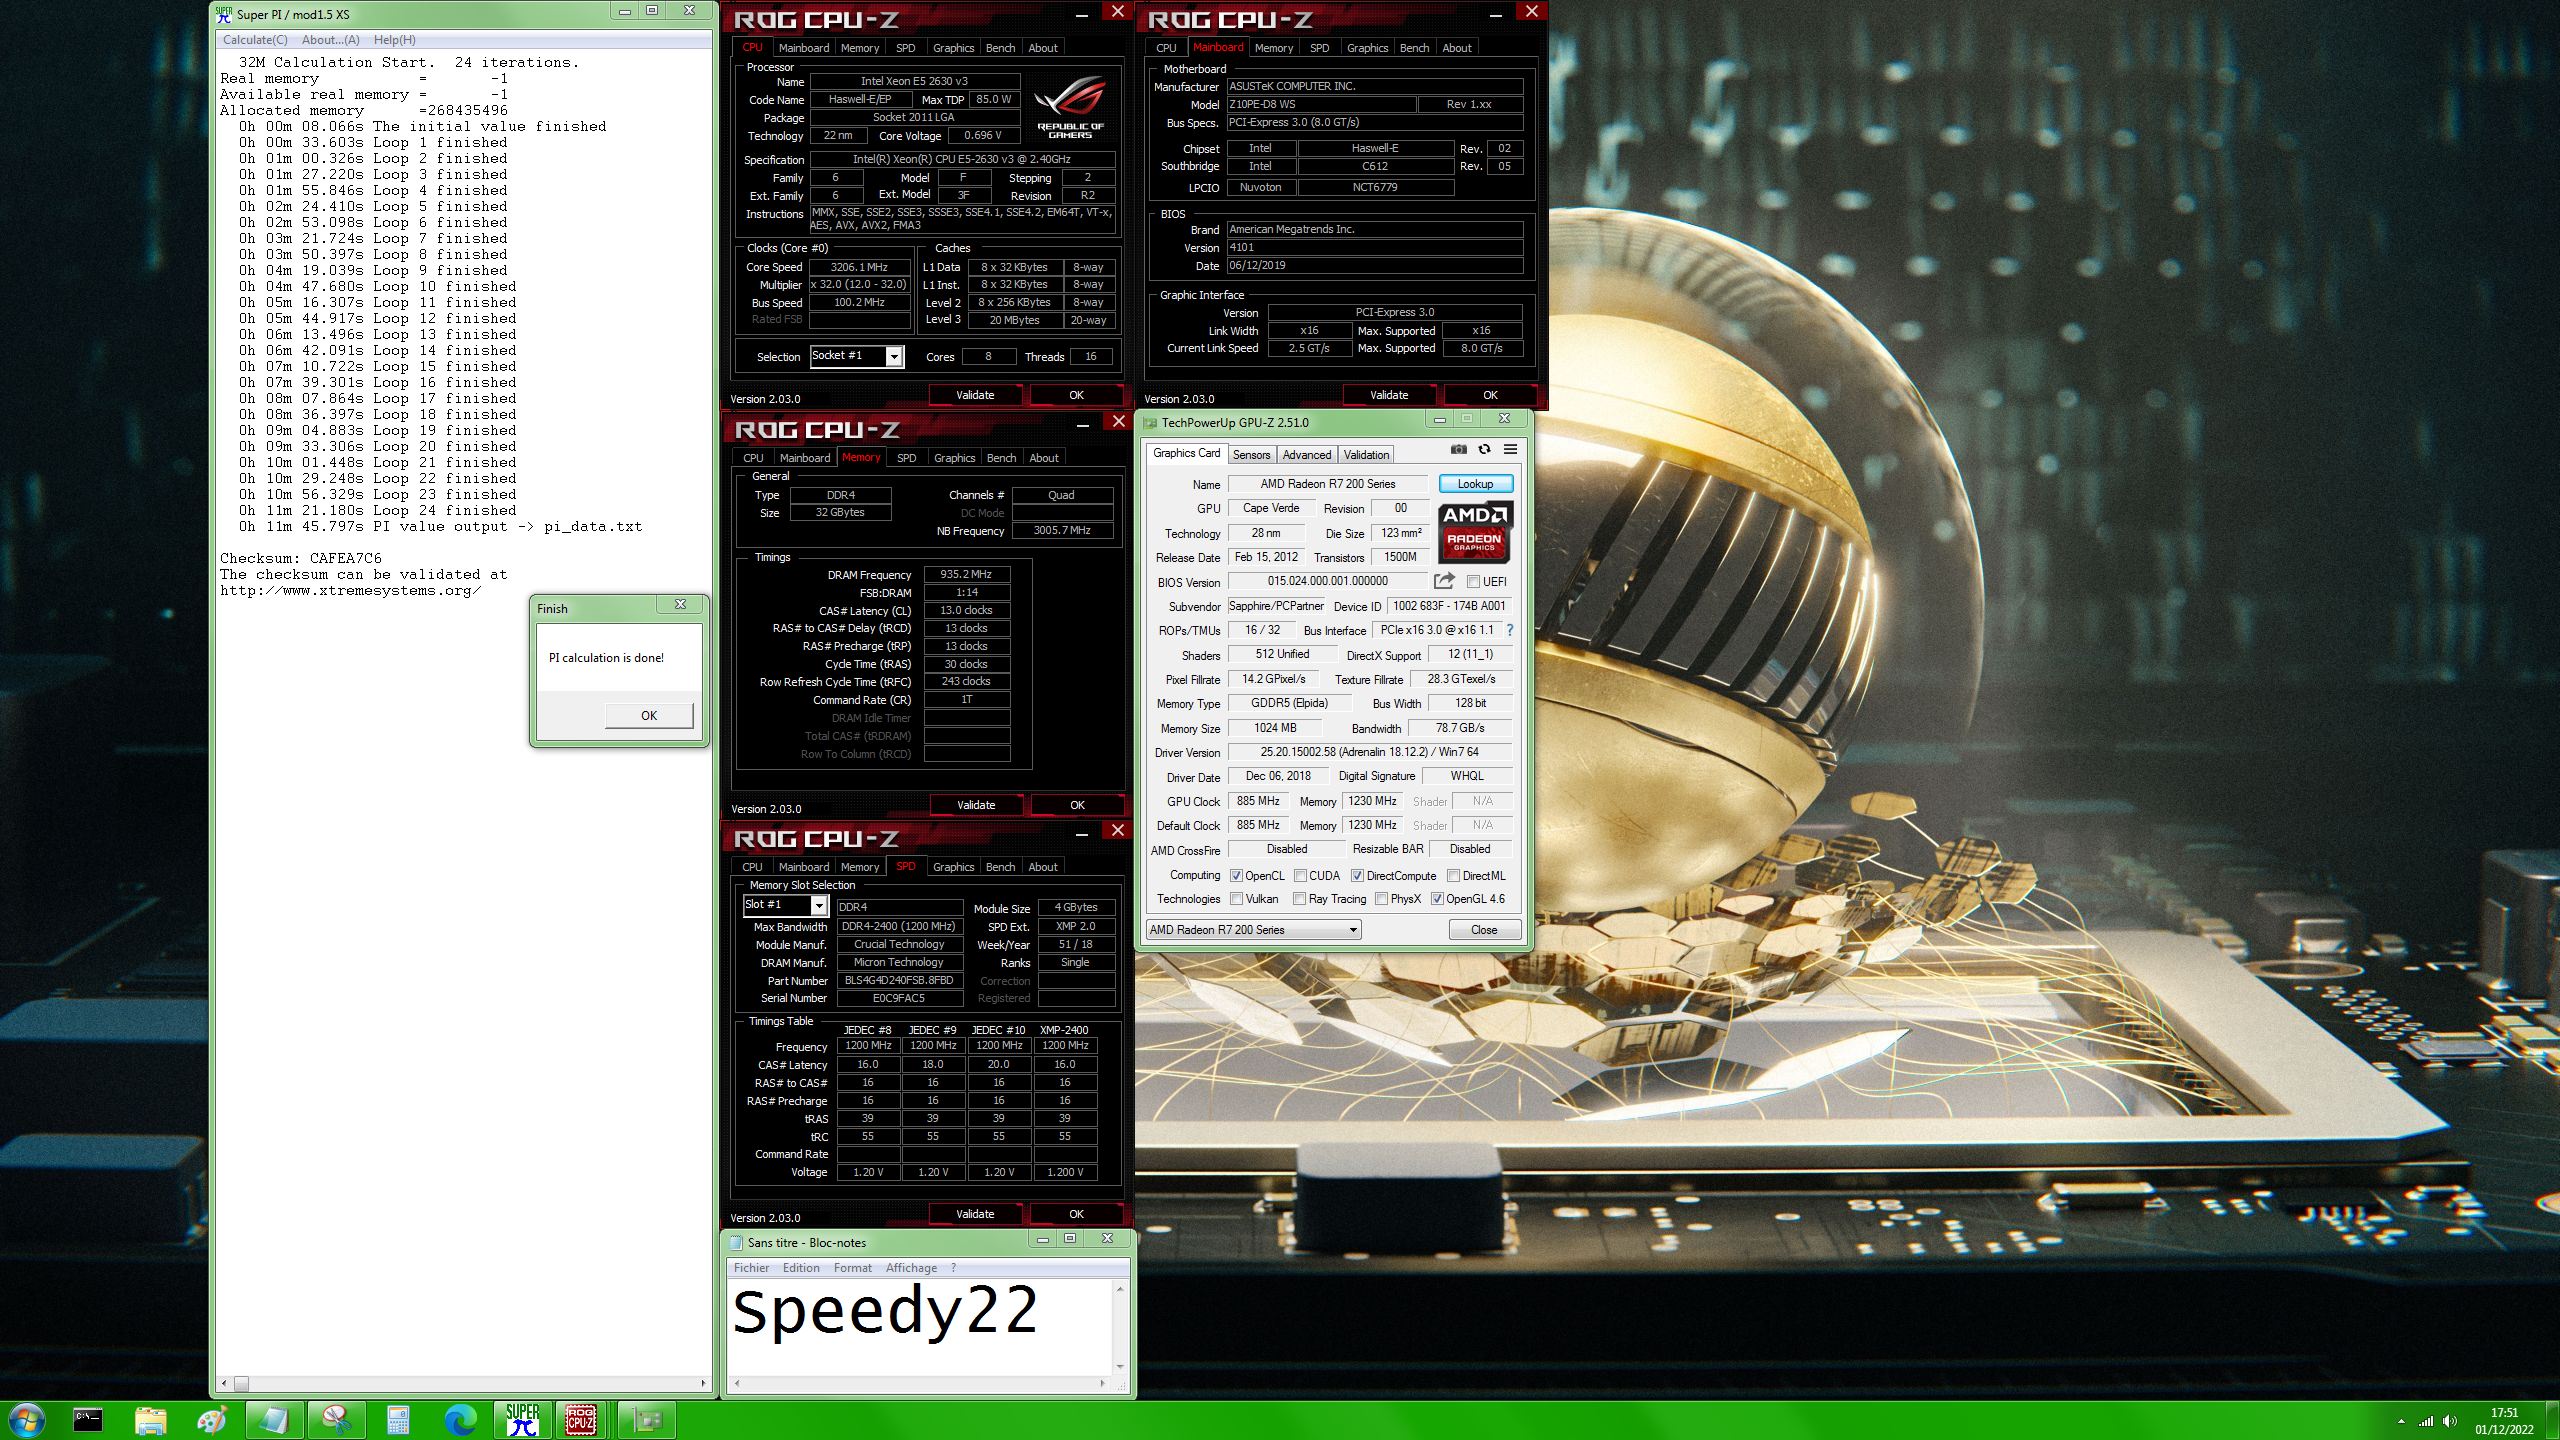The width and height of the screenshot is (2560, 1440).
Task: Open the Windows Start orb
Action: coord(26,1420)
